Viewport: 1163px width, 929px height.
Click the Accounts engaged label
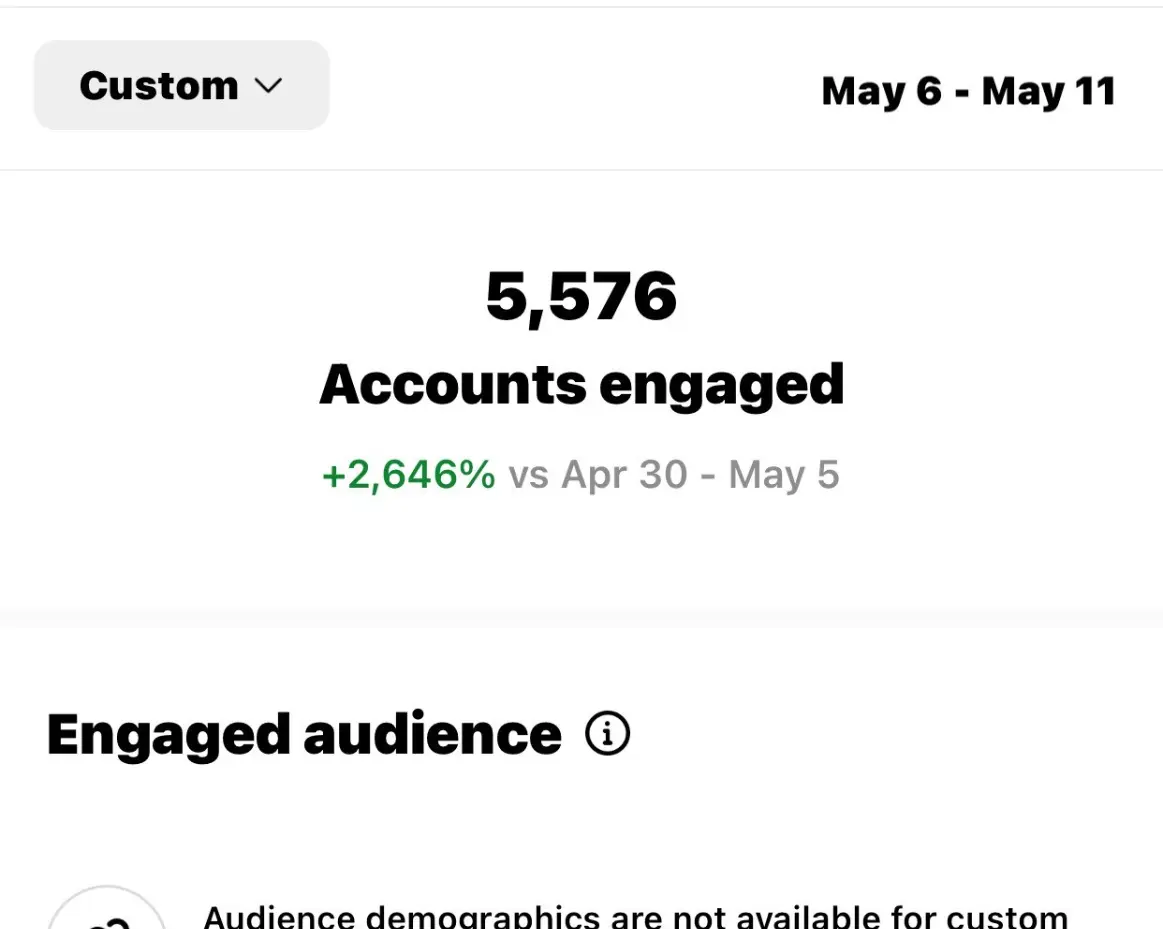click(582, 386)
